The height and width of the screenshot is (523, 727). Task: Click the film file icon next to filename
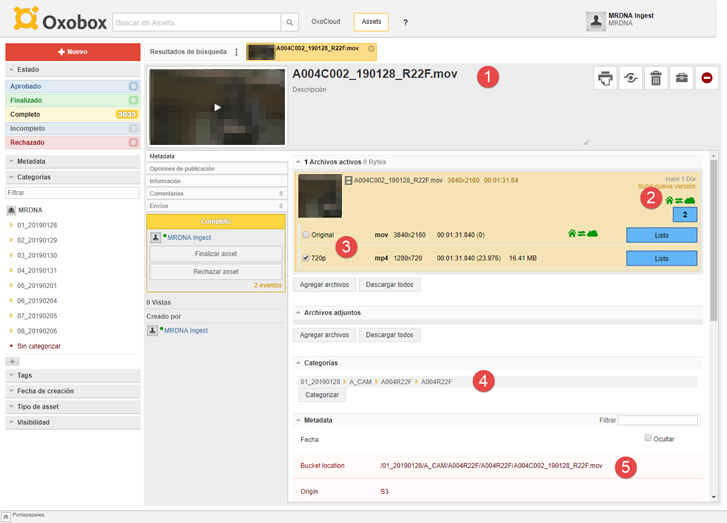click(348, 180)
